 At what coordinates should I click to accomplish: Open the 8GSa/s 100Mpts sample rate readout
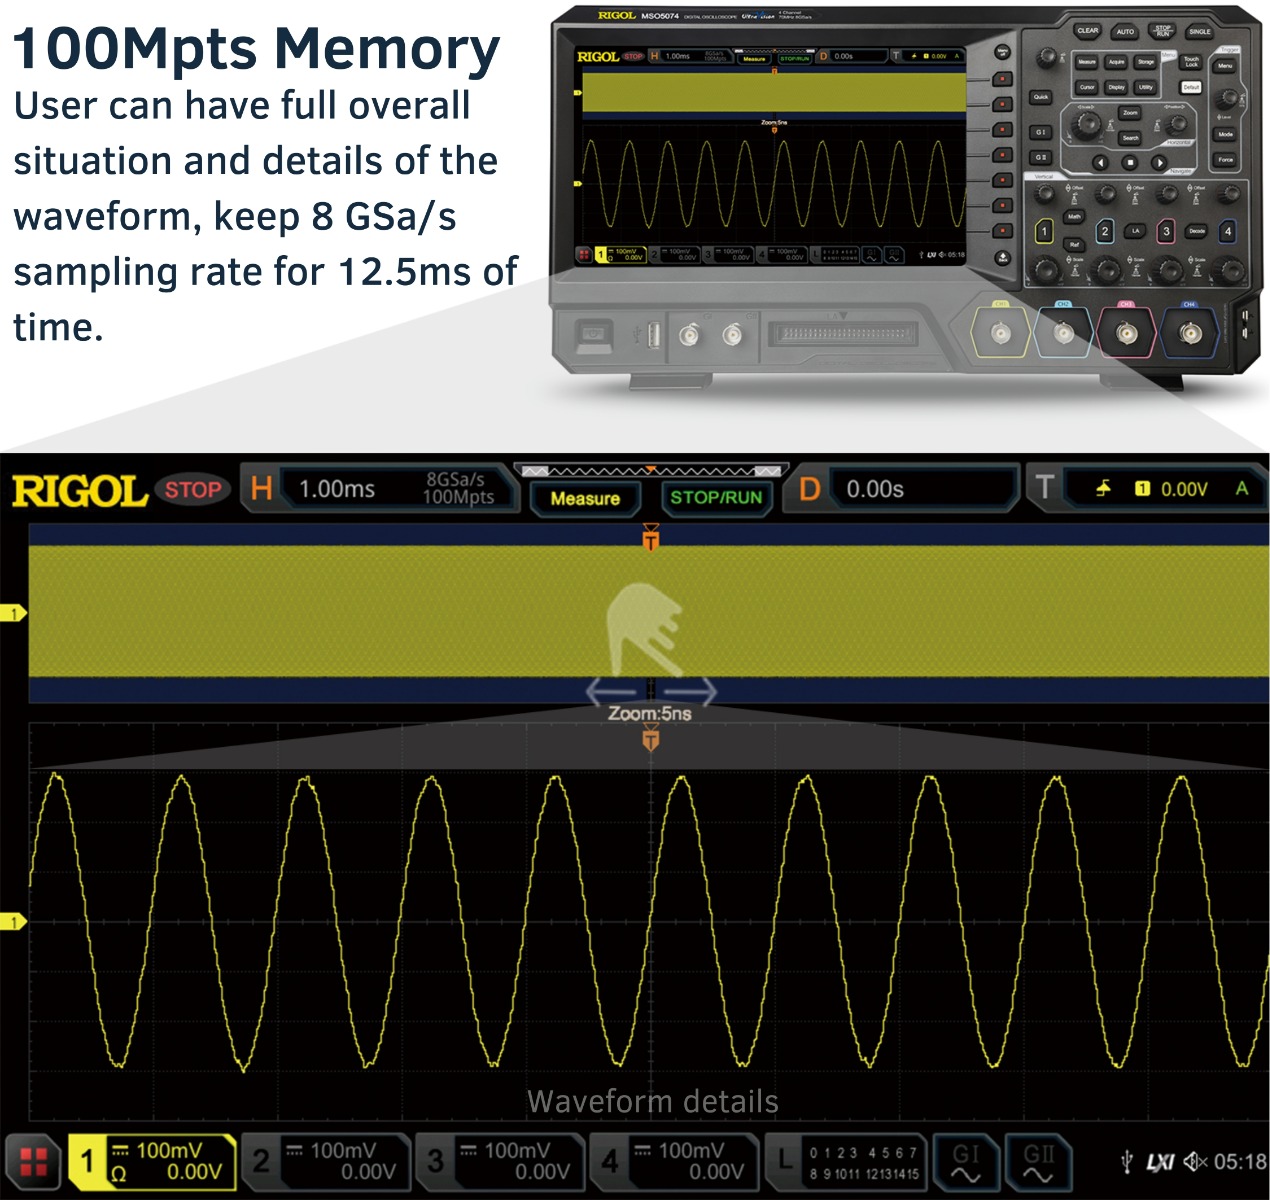(458, 488)
